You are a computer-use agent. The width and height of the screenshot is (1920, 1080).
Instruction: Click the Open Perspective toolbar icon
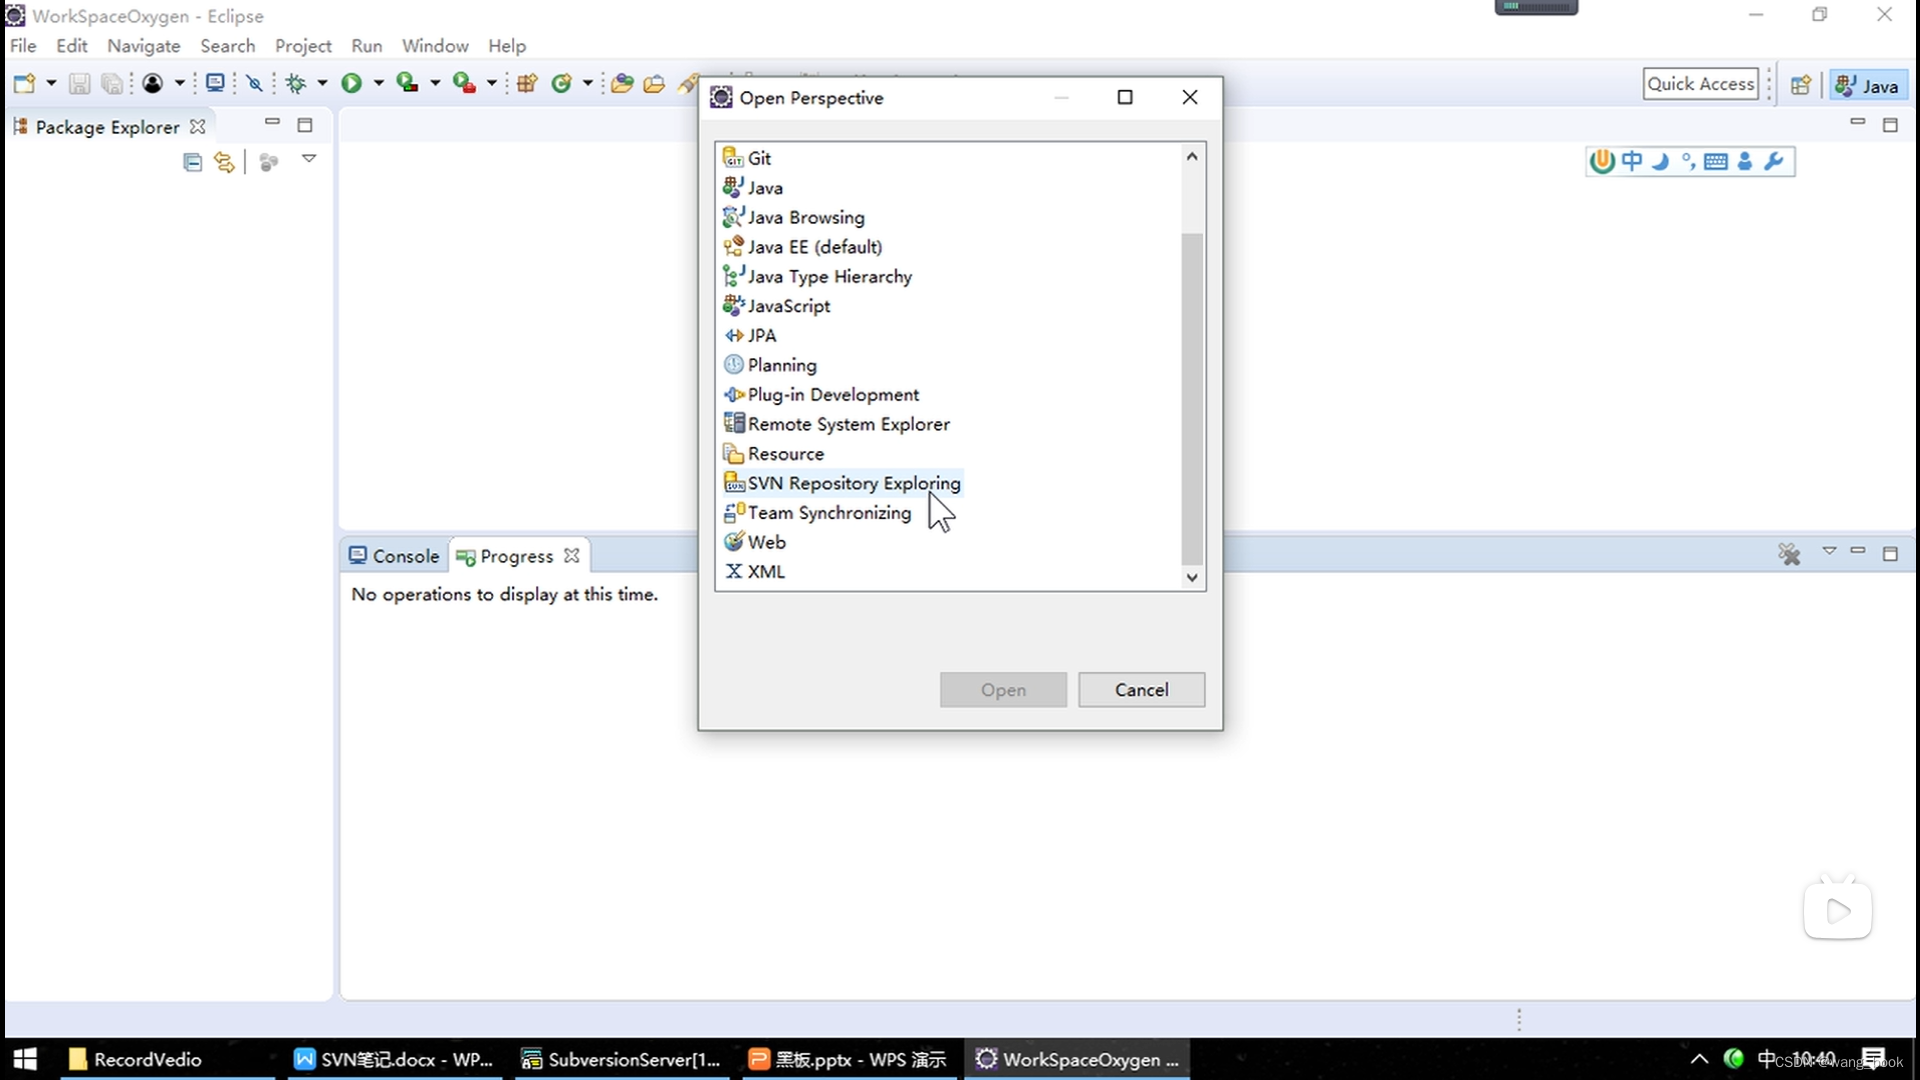coord(1801,85)
